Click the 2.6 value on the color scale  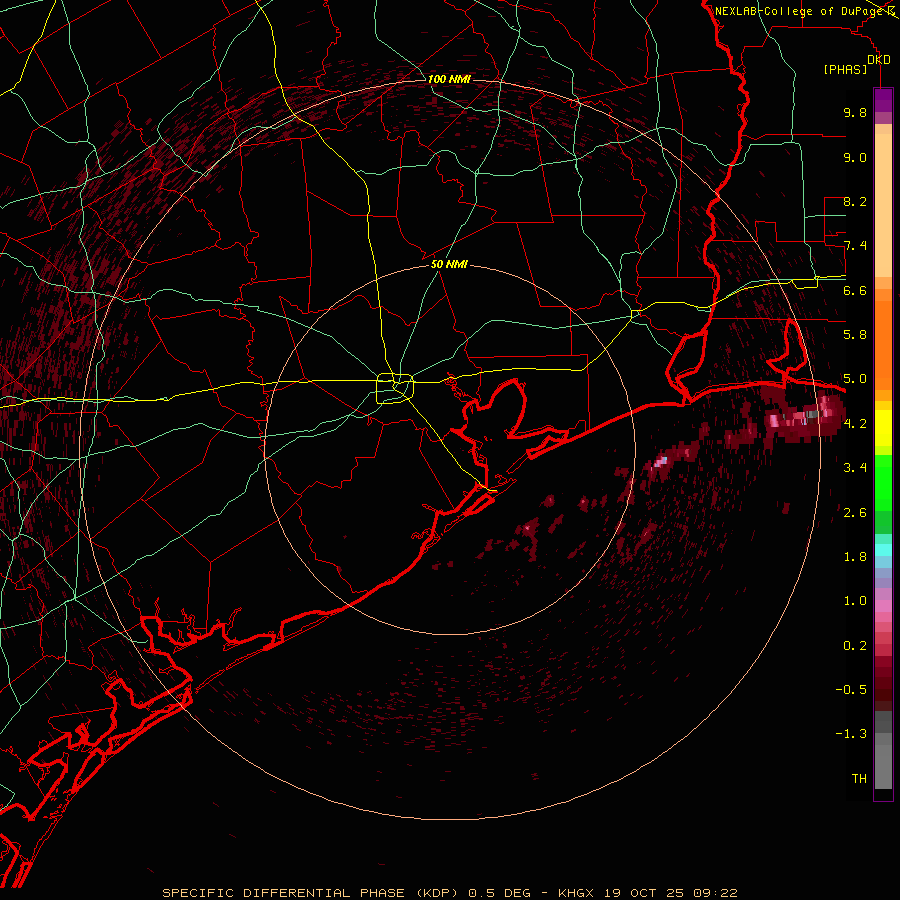point(855,513)
